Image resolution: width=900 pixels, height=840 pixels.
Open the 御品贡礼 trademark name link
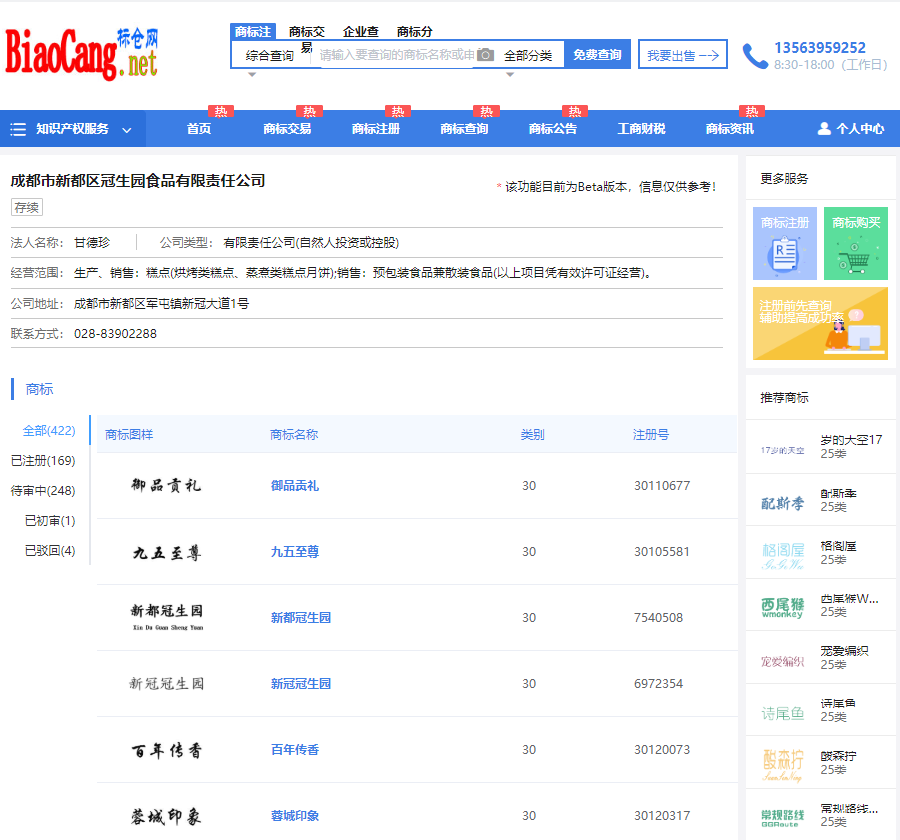point(294,486)
